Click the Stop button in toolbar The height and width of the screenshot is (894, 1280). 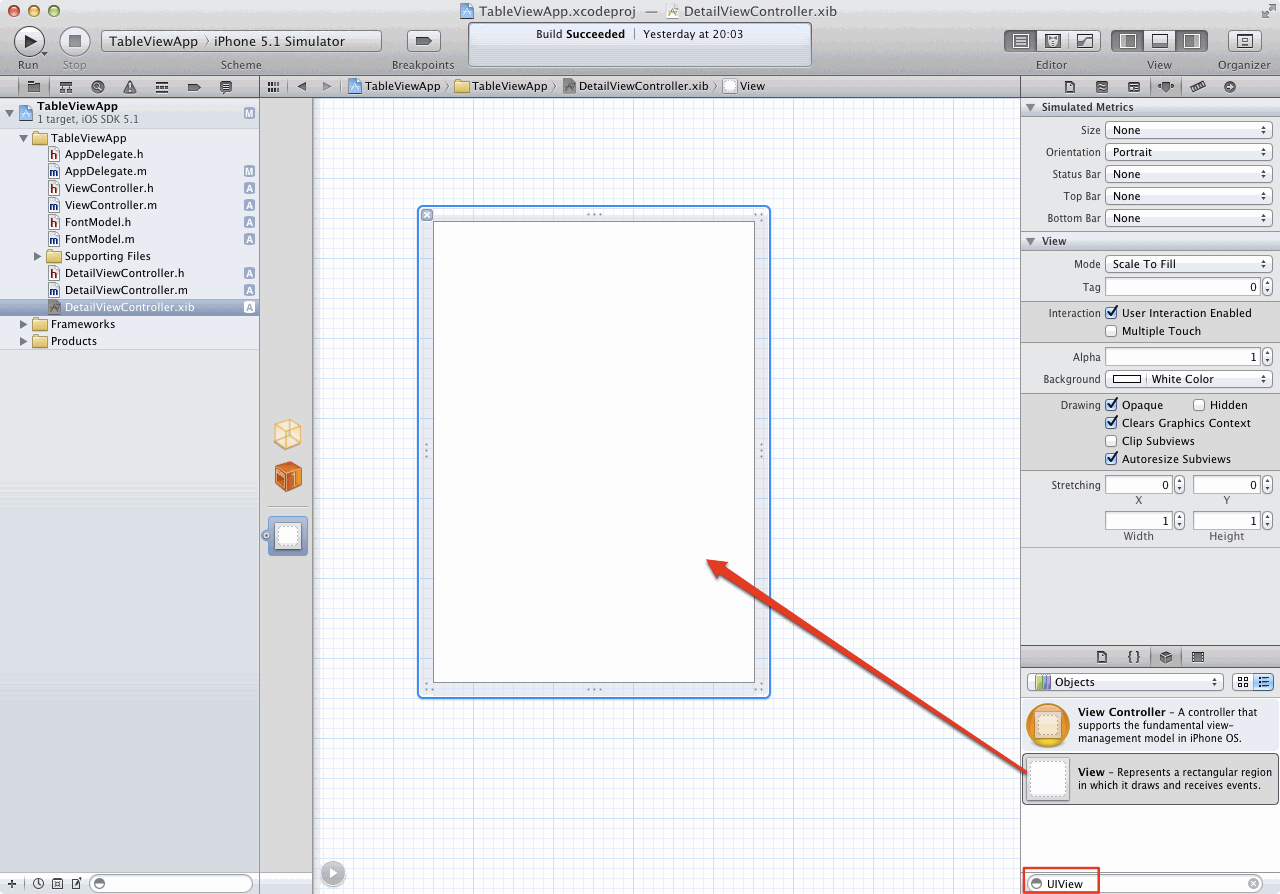pos(74,41)
